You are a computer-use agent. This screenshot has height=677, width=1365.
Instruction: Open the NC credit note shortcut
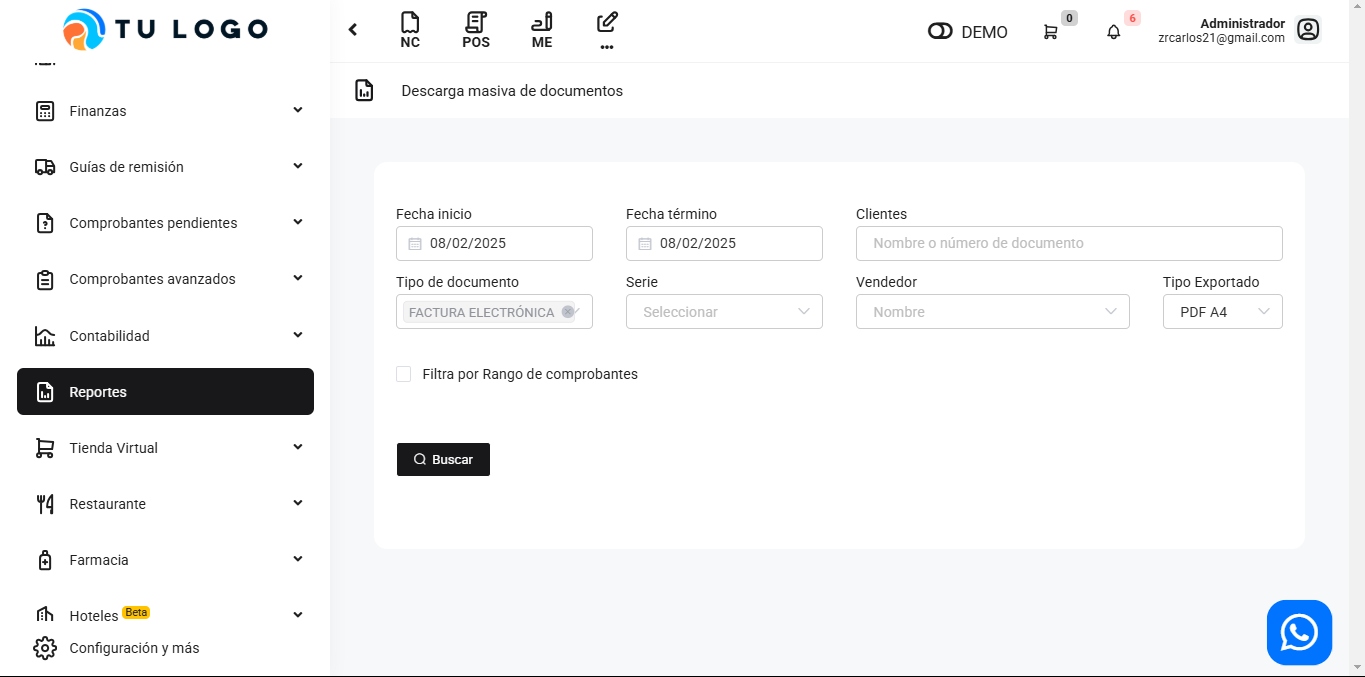click(x=410, y=30)
